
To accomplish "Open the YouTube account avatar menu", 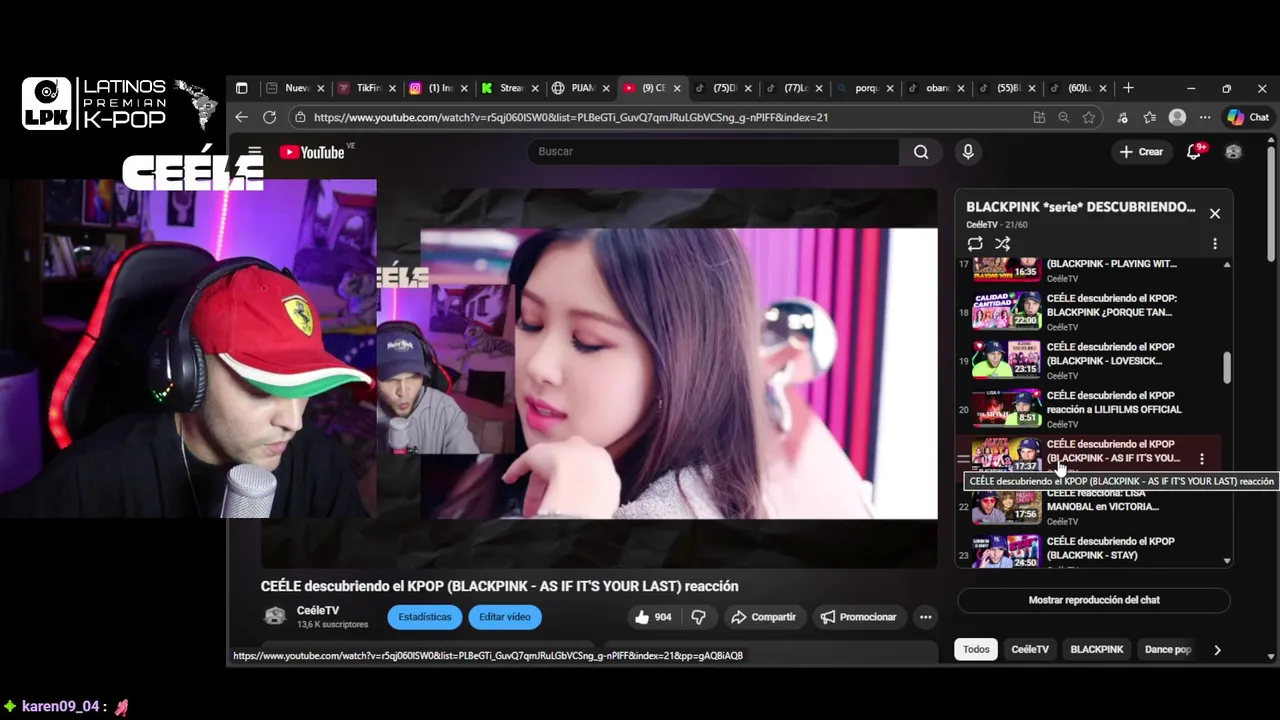I will point(1233,152).
